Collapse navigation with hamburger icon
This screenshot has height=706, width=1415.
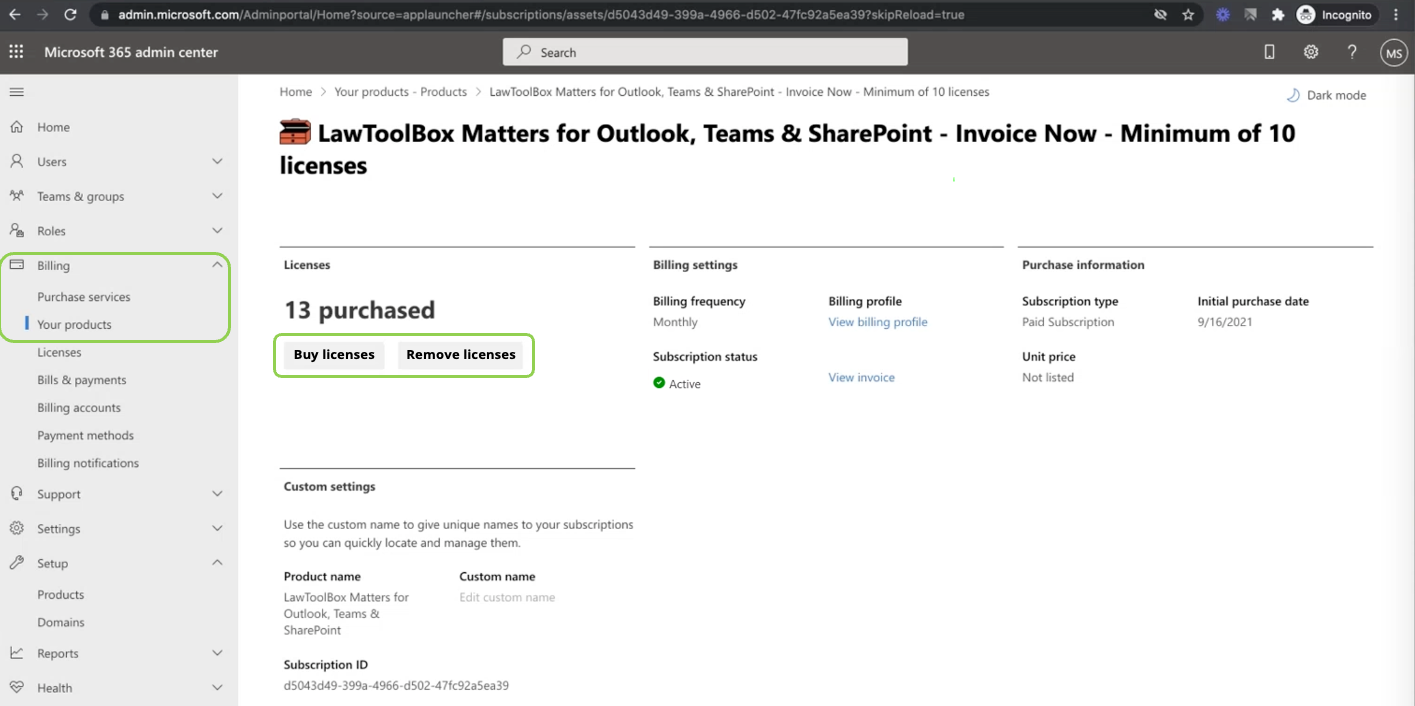click(x=16, y=92)
